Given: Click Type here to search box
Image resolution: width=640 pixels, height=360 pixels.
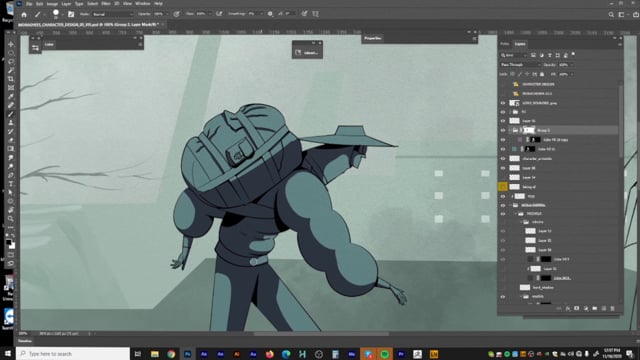Looking at the screenshot, I should (73, 354).
